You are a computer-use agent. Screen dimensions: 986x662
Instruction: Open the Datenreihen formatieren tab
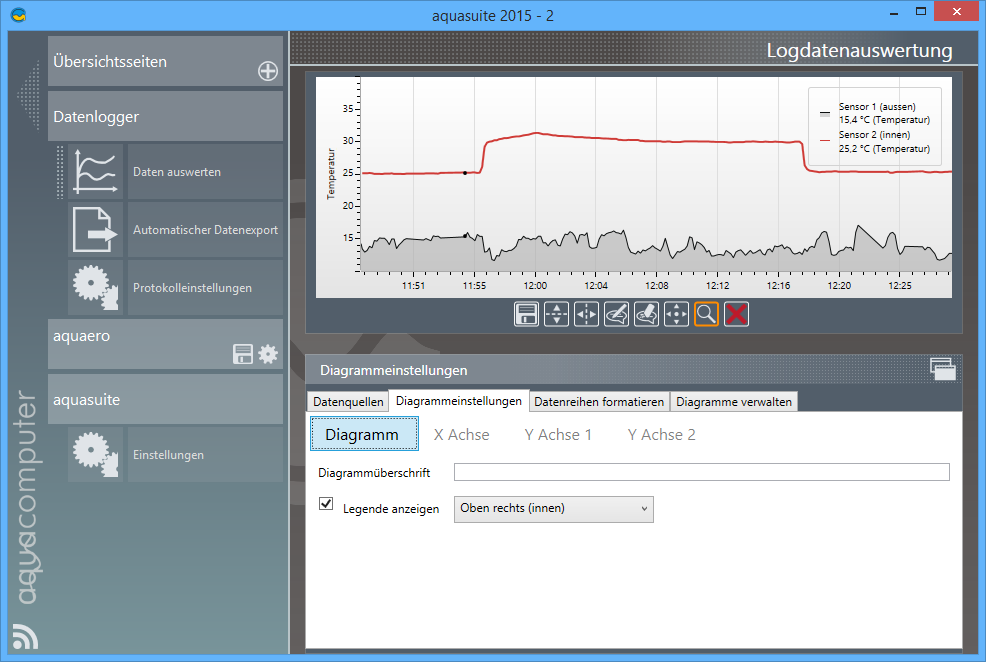(599, 402)
